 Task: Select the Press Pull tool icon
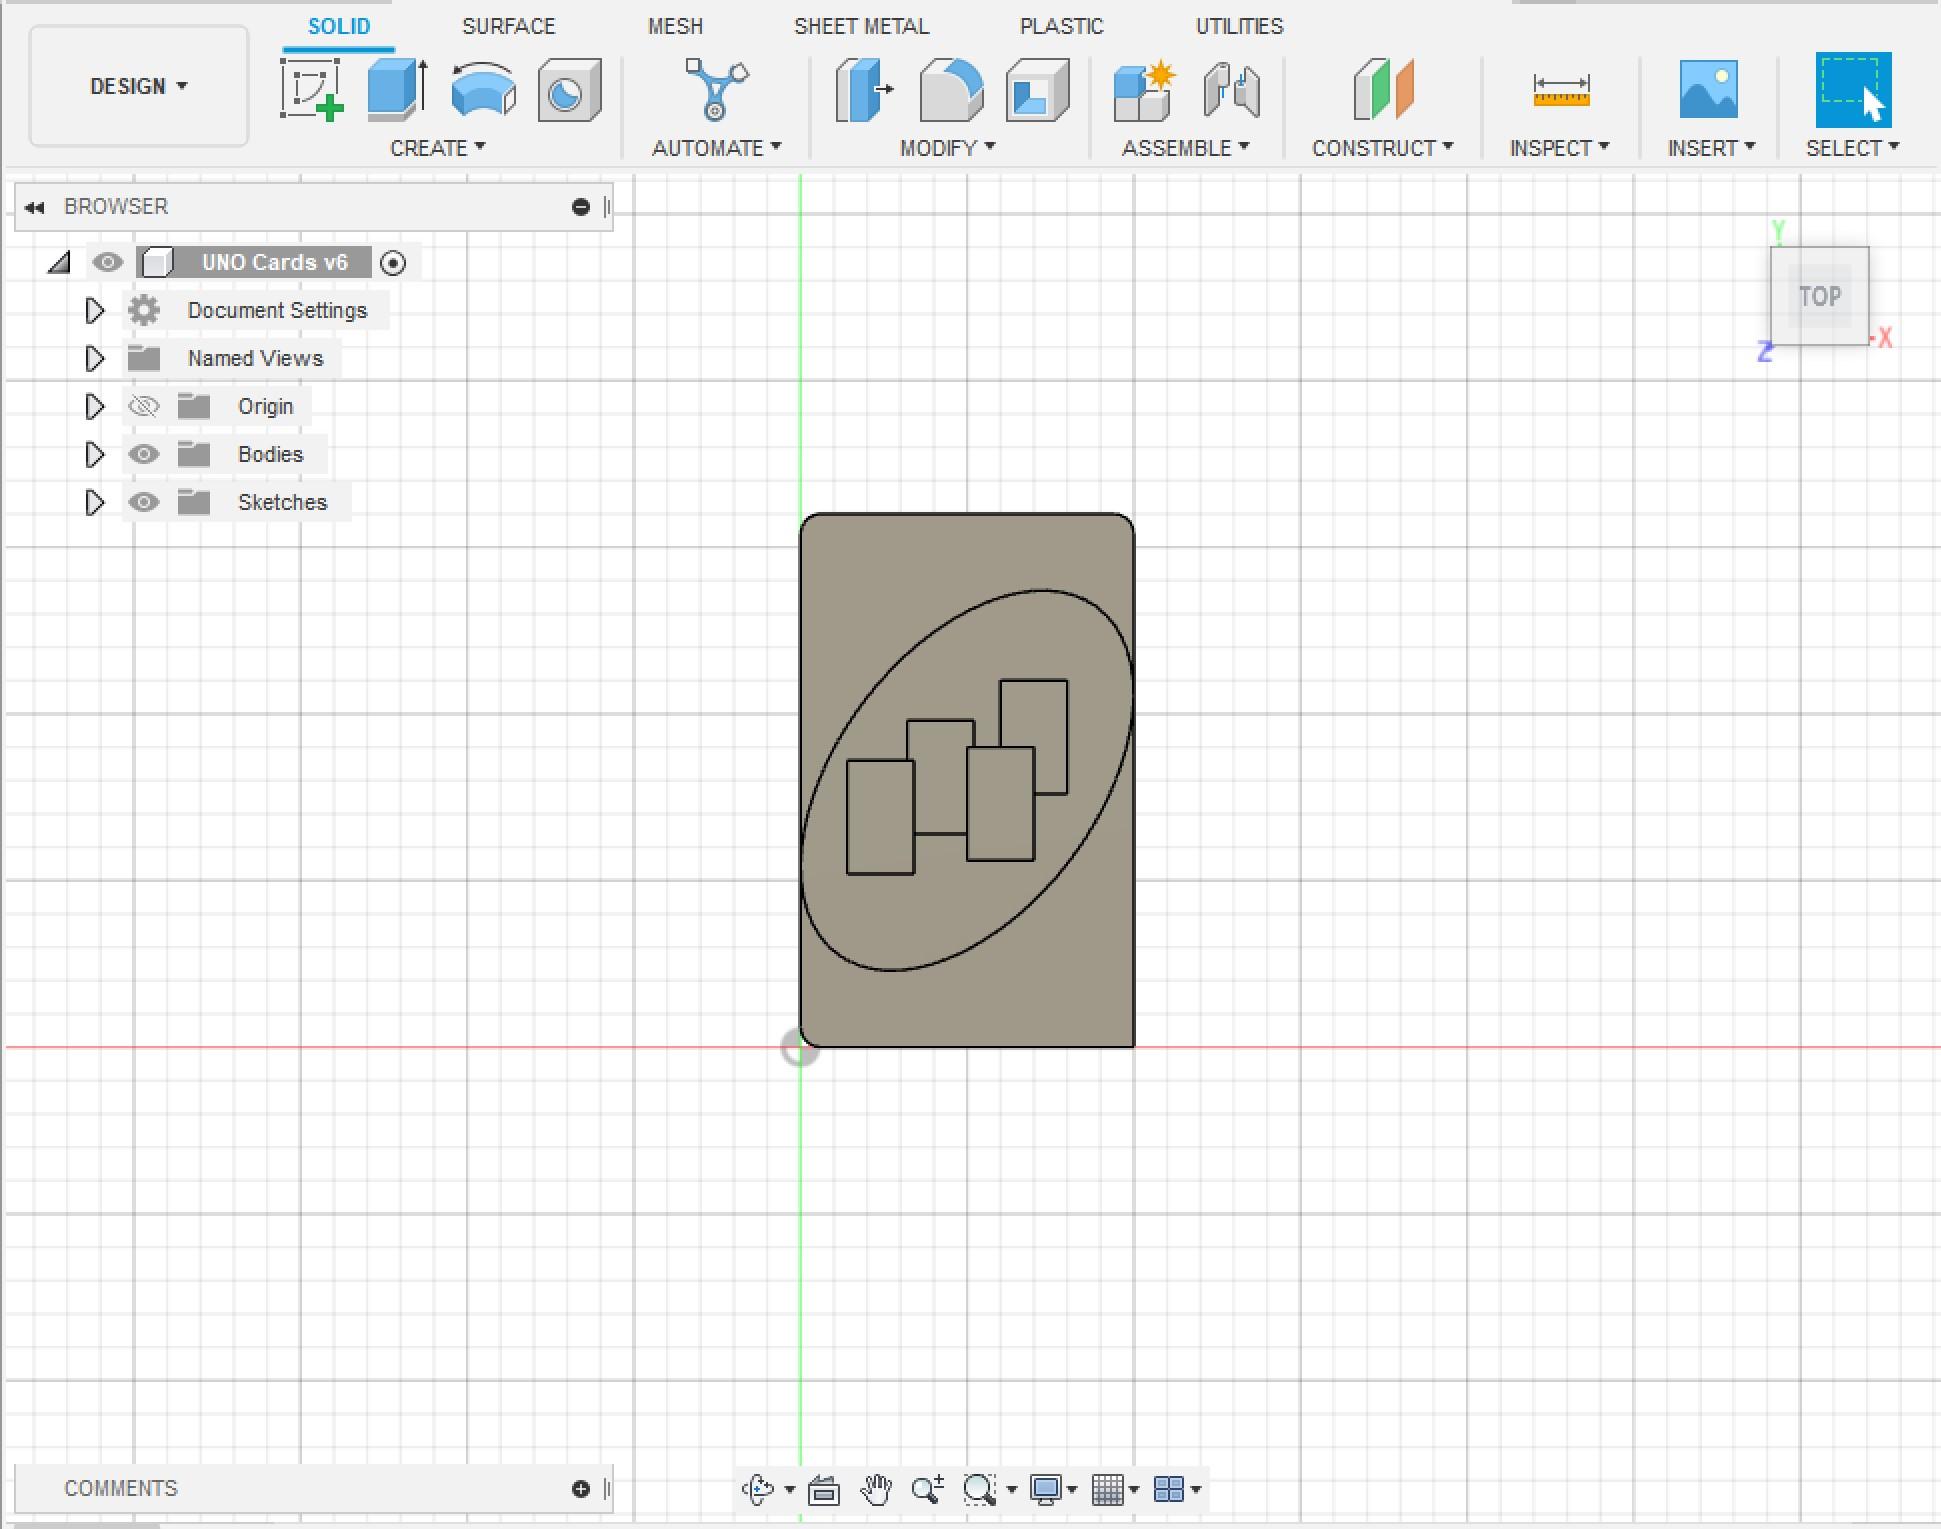[864, 90]
